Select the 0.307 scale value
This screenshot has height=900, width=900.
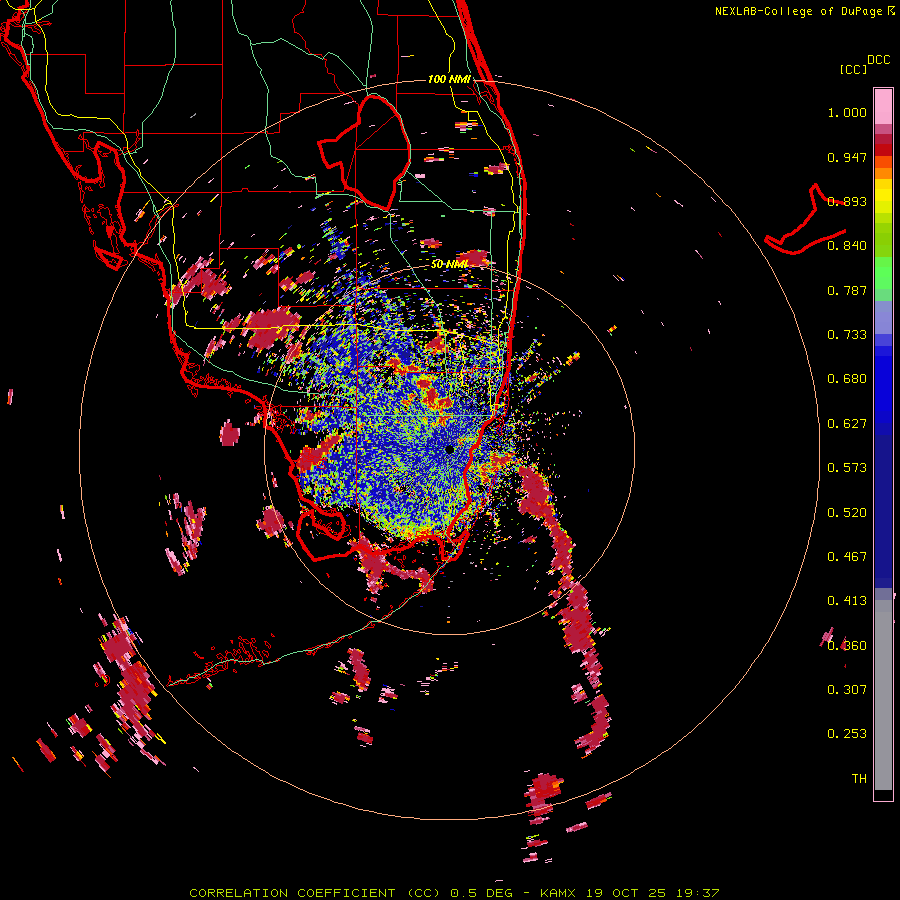click(x=847, y=690)
